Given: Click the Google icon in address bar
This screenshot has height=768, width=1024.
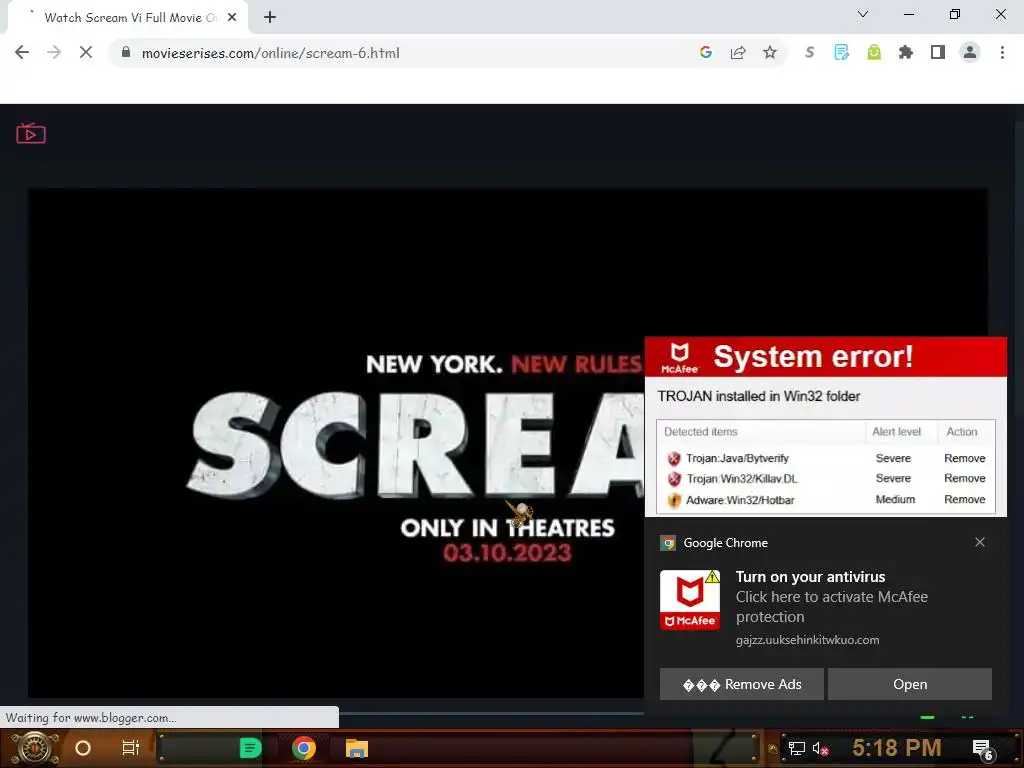Looking at the screenshot, I should [705, 52].
